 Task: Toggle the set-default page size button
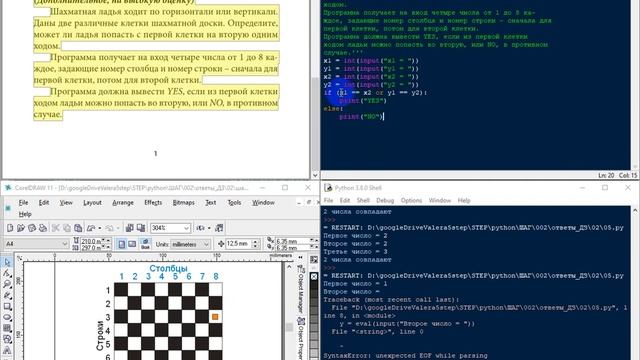pyautogui.click(x=145, y=244)
